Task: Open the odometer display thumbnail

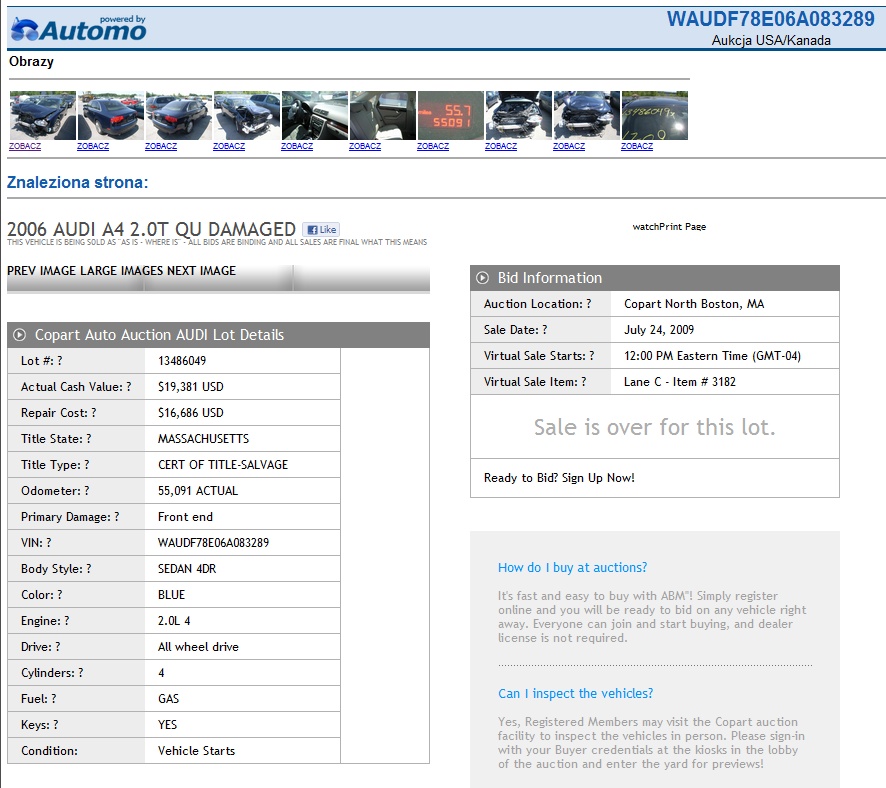Action: click(x=450, y=115)
